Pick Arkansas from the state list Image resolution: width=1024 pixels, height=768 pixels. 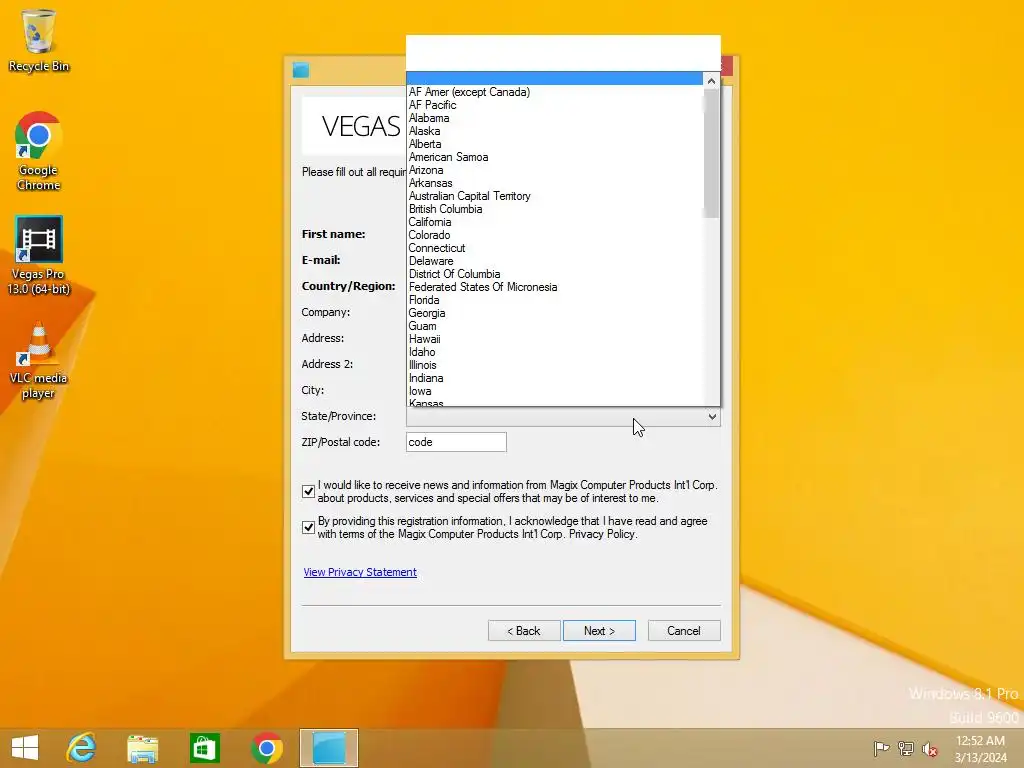[554, 184]
